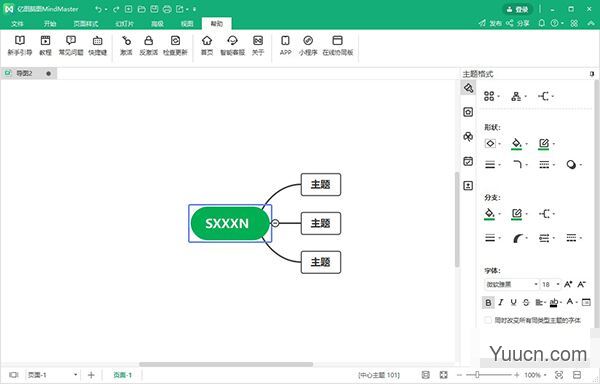
Task: Switch to the 页面样式 ribbon tab
Action: (x=86, y=24)
